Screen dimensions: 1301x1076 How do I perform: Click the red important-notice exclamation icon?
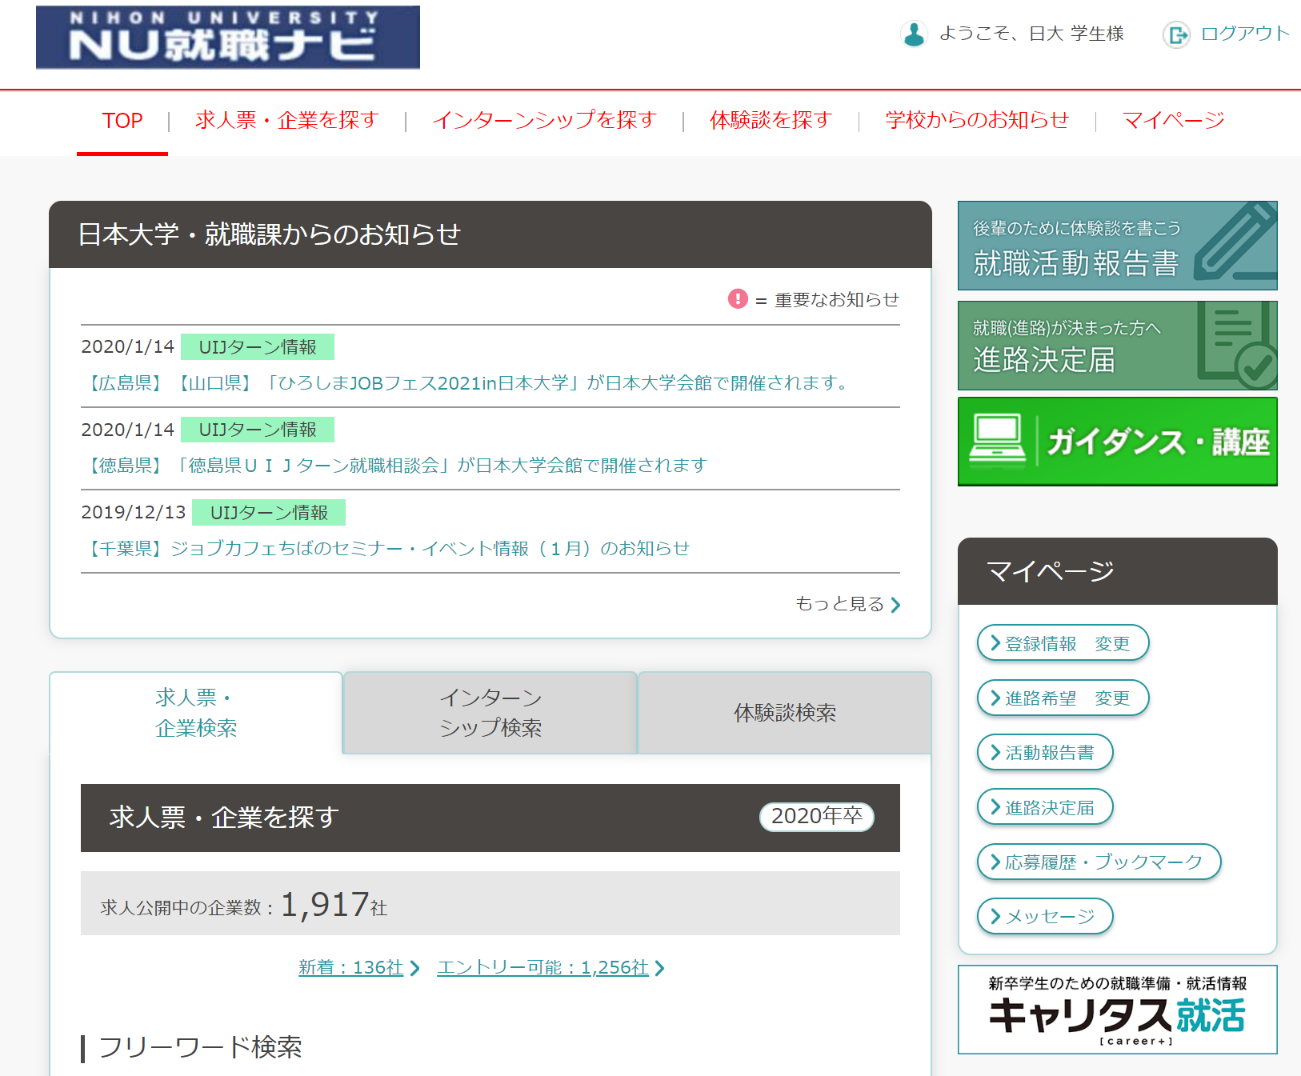(x=738, y=299)
